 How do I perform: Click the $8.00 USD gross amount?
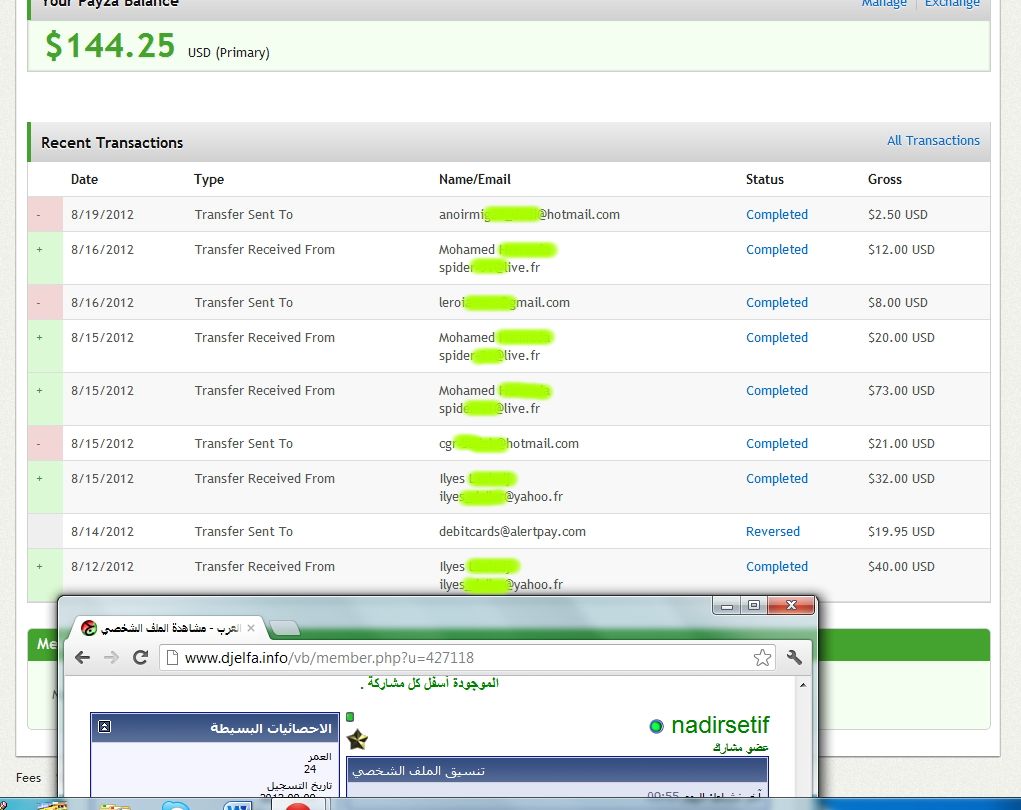pos(898,302)
